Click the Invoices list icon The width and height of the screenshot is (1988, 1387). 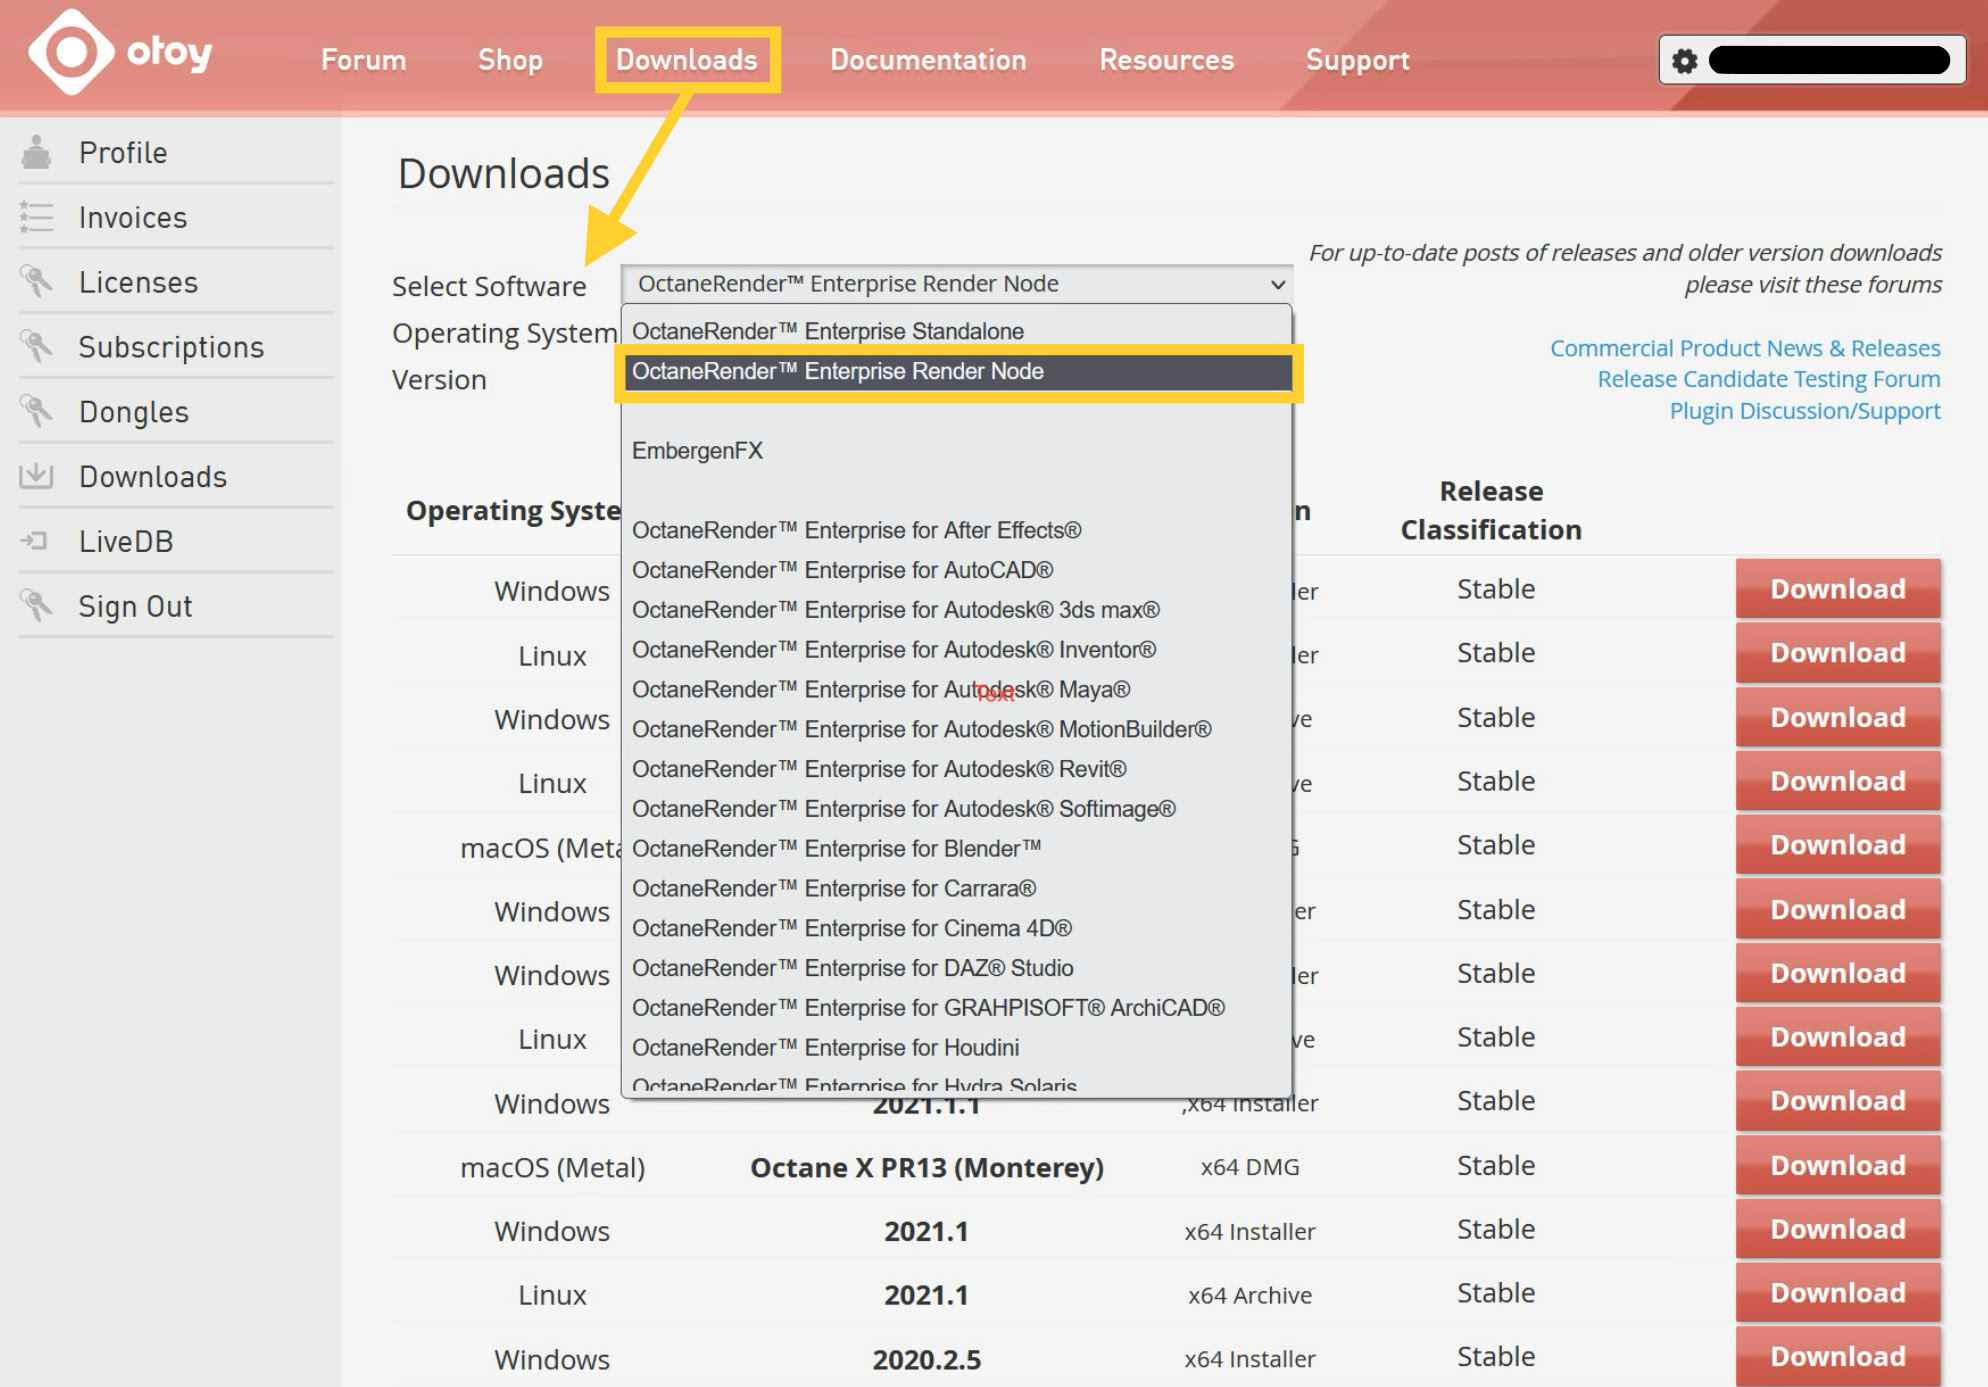click(x=36, y=217)
